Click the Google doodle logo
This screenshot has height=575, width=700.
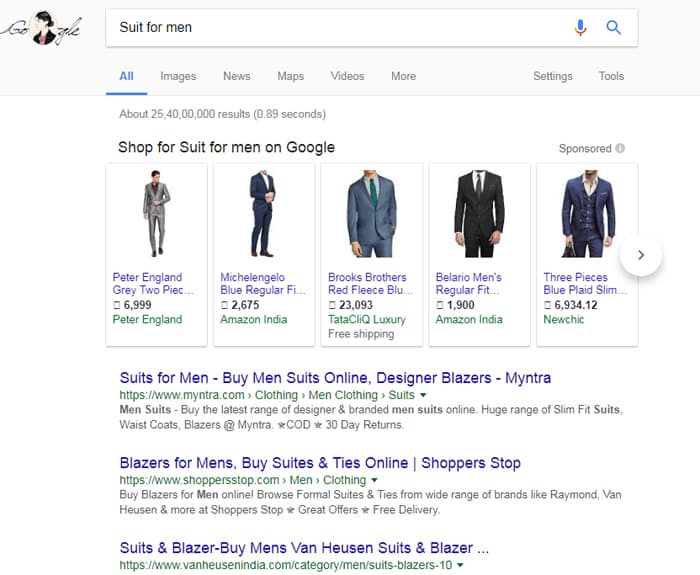point(42,28)
